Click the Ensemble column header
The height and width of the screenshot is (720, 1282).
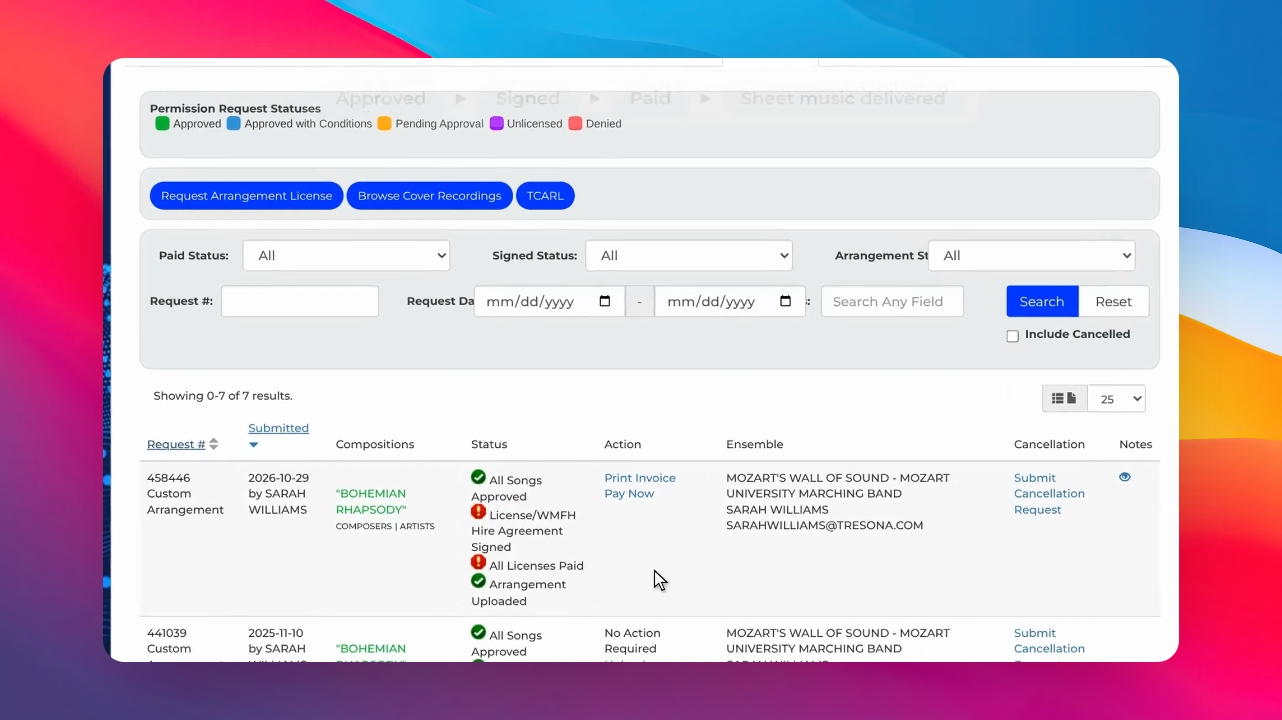754,444
